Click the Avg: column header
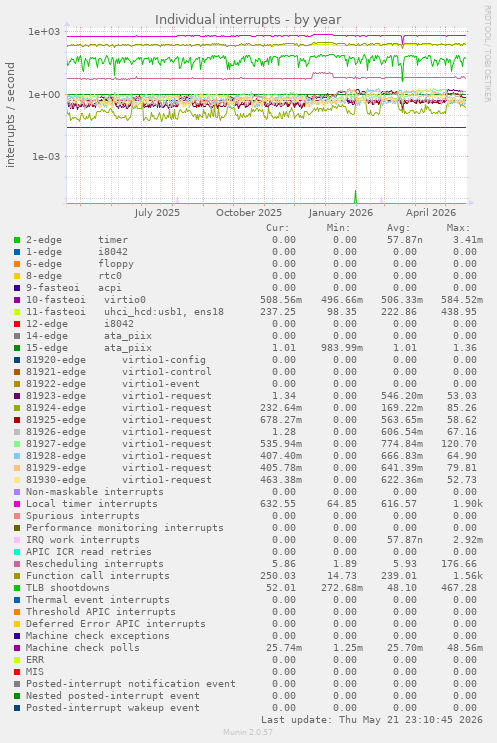Screen dimensions: 497x743 (x=398, y=228)
